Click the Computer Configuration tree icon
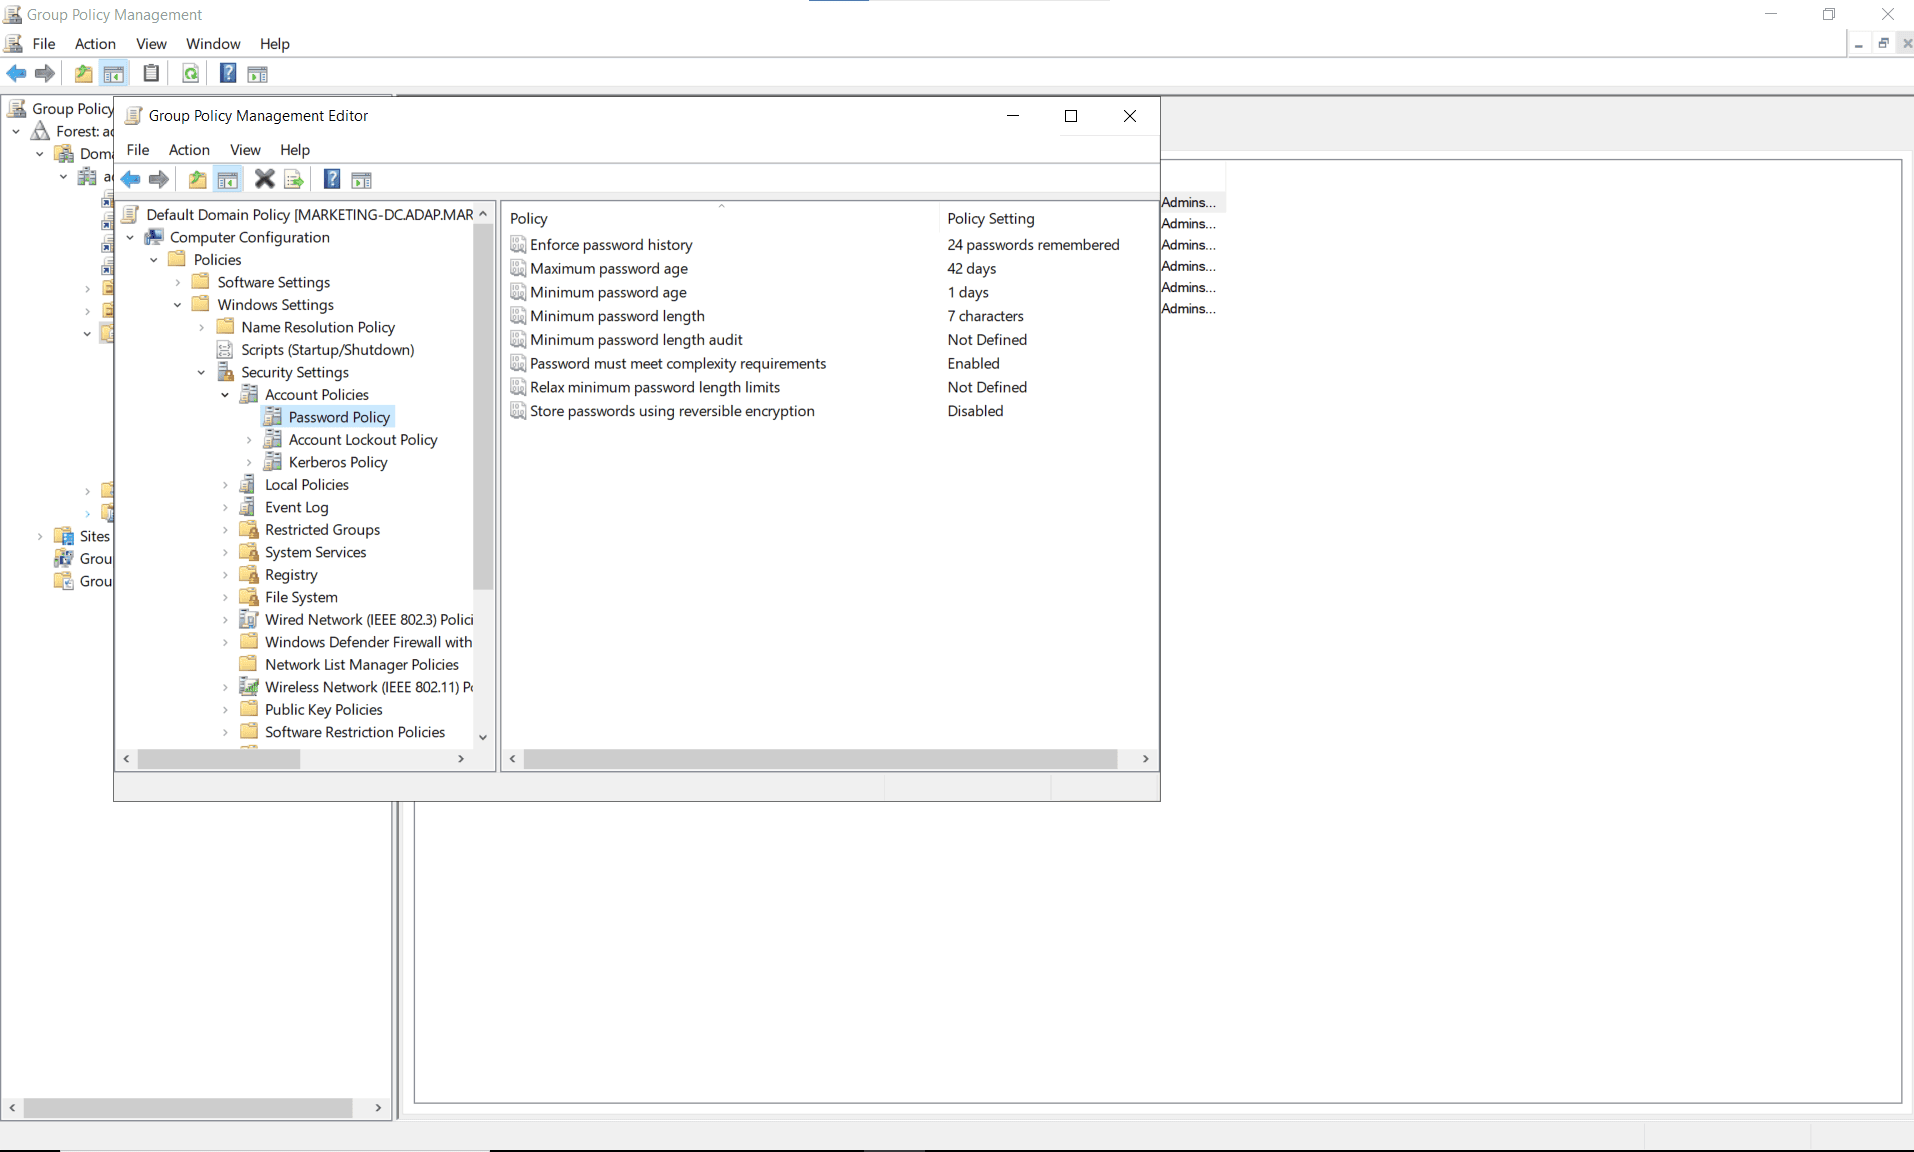This screenshot has height=1152, width=1914. (154, 237)
